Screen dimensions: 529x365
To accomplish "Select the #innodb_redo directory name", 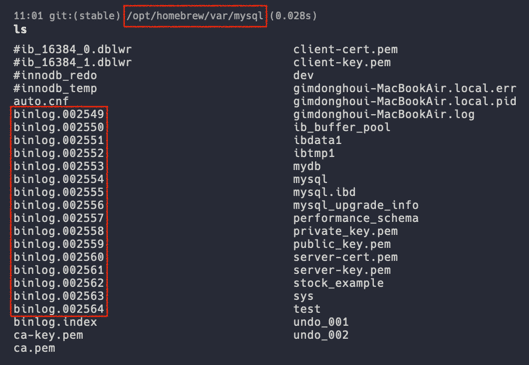I will click(55, 75).
